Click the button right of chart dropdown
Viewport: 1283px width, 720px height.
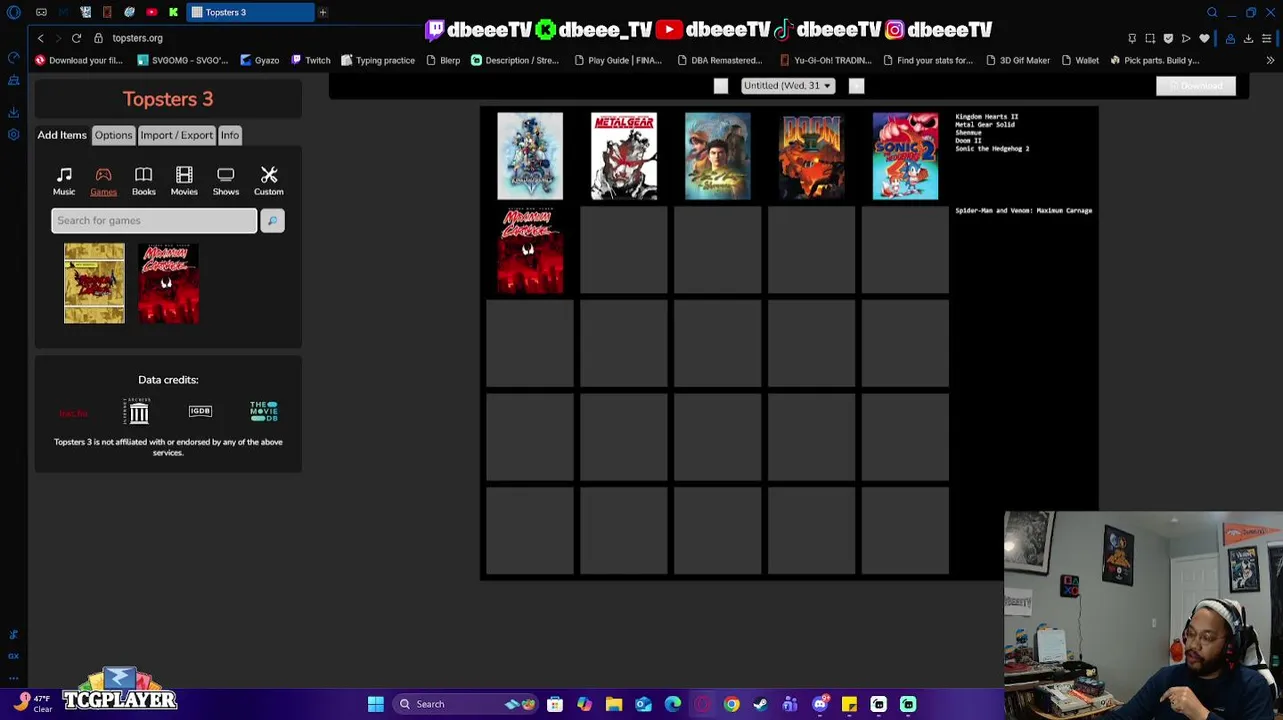[856, 86]
